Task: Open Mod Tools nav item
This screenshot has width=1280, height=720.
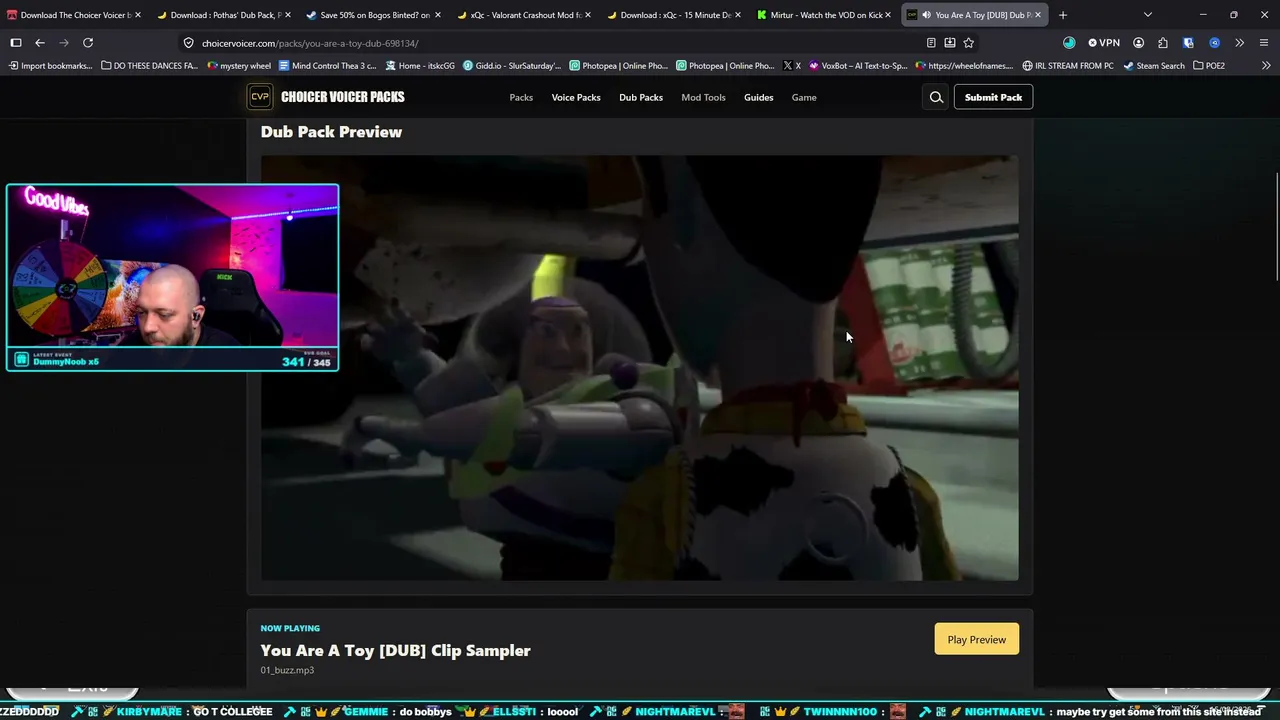Action: tap(703, 97)
